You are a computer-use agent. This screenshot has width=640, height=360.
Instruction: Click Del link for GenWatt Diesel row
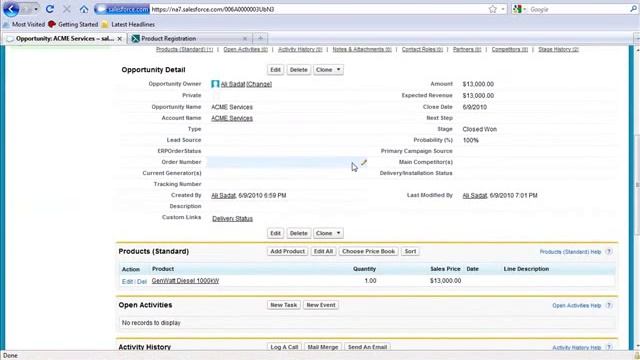(142, 282)
